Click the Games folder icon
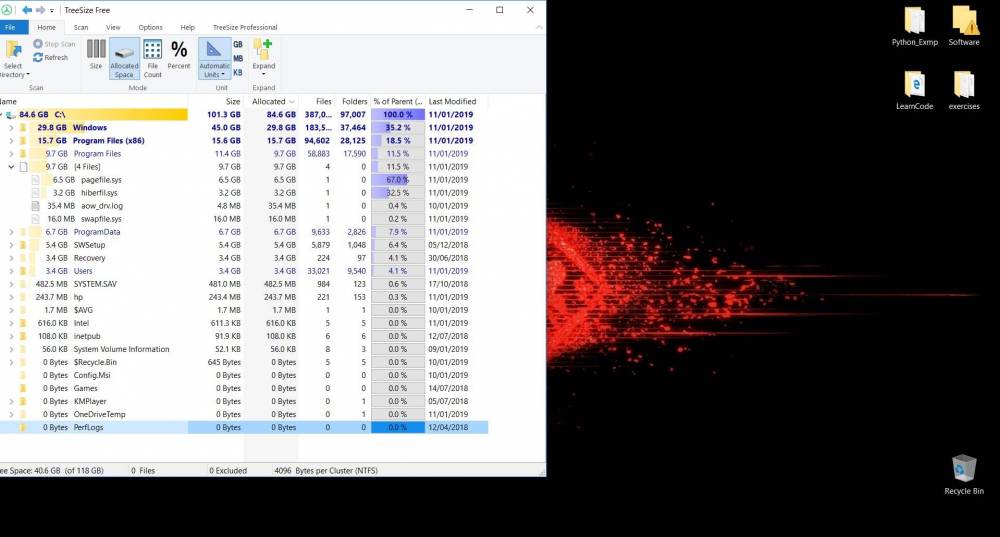The height and width of the screenshot is (537, 1000). coord(23,388)
